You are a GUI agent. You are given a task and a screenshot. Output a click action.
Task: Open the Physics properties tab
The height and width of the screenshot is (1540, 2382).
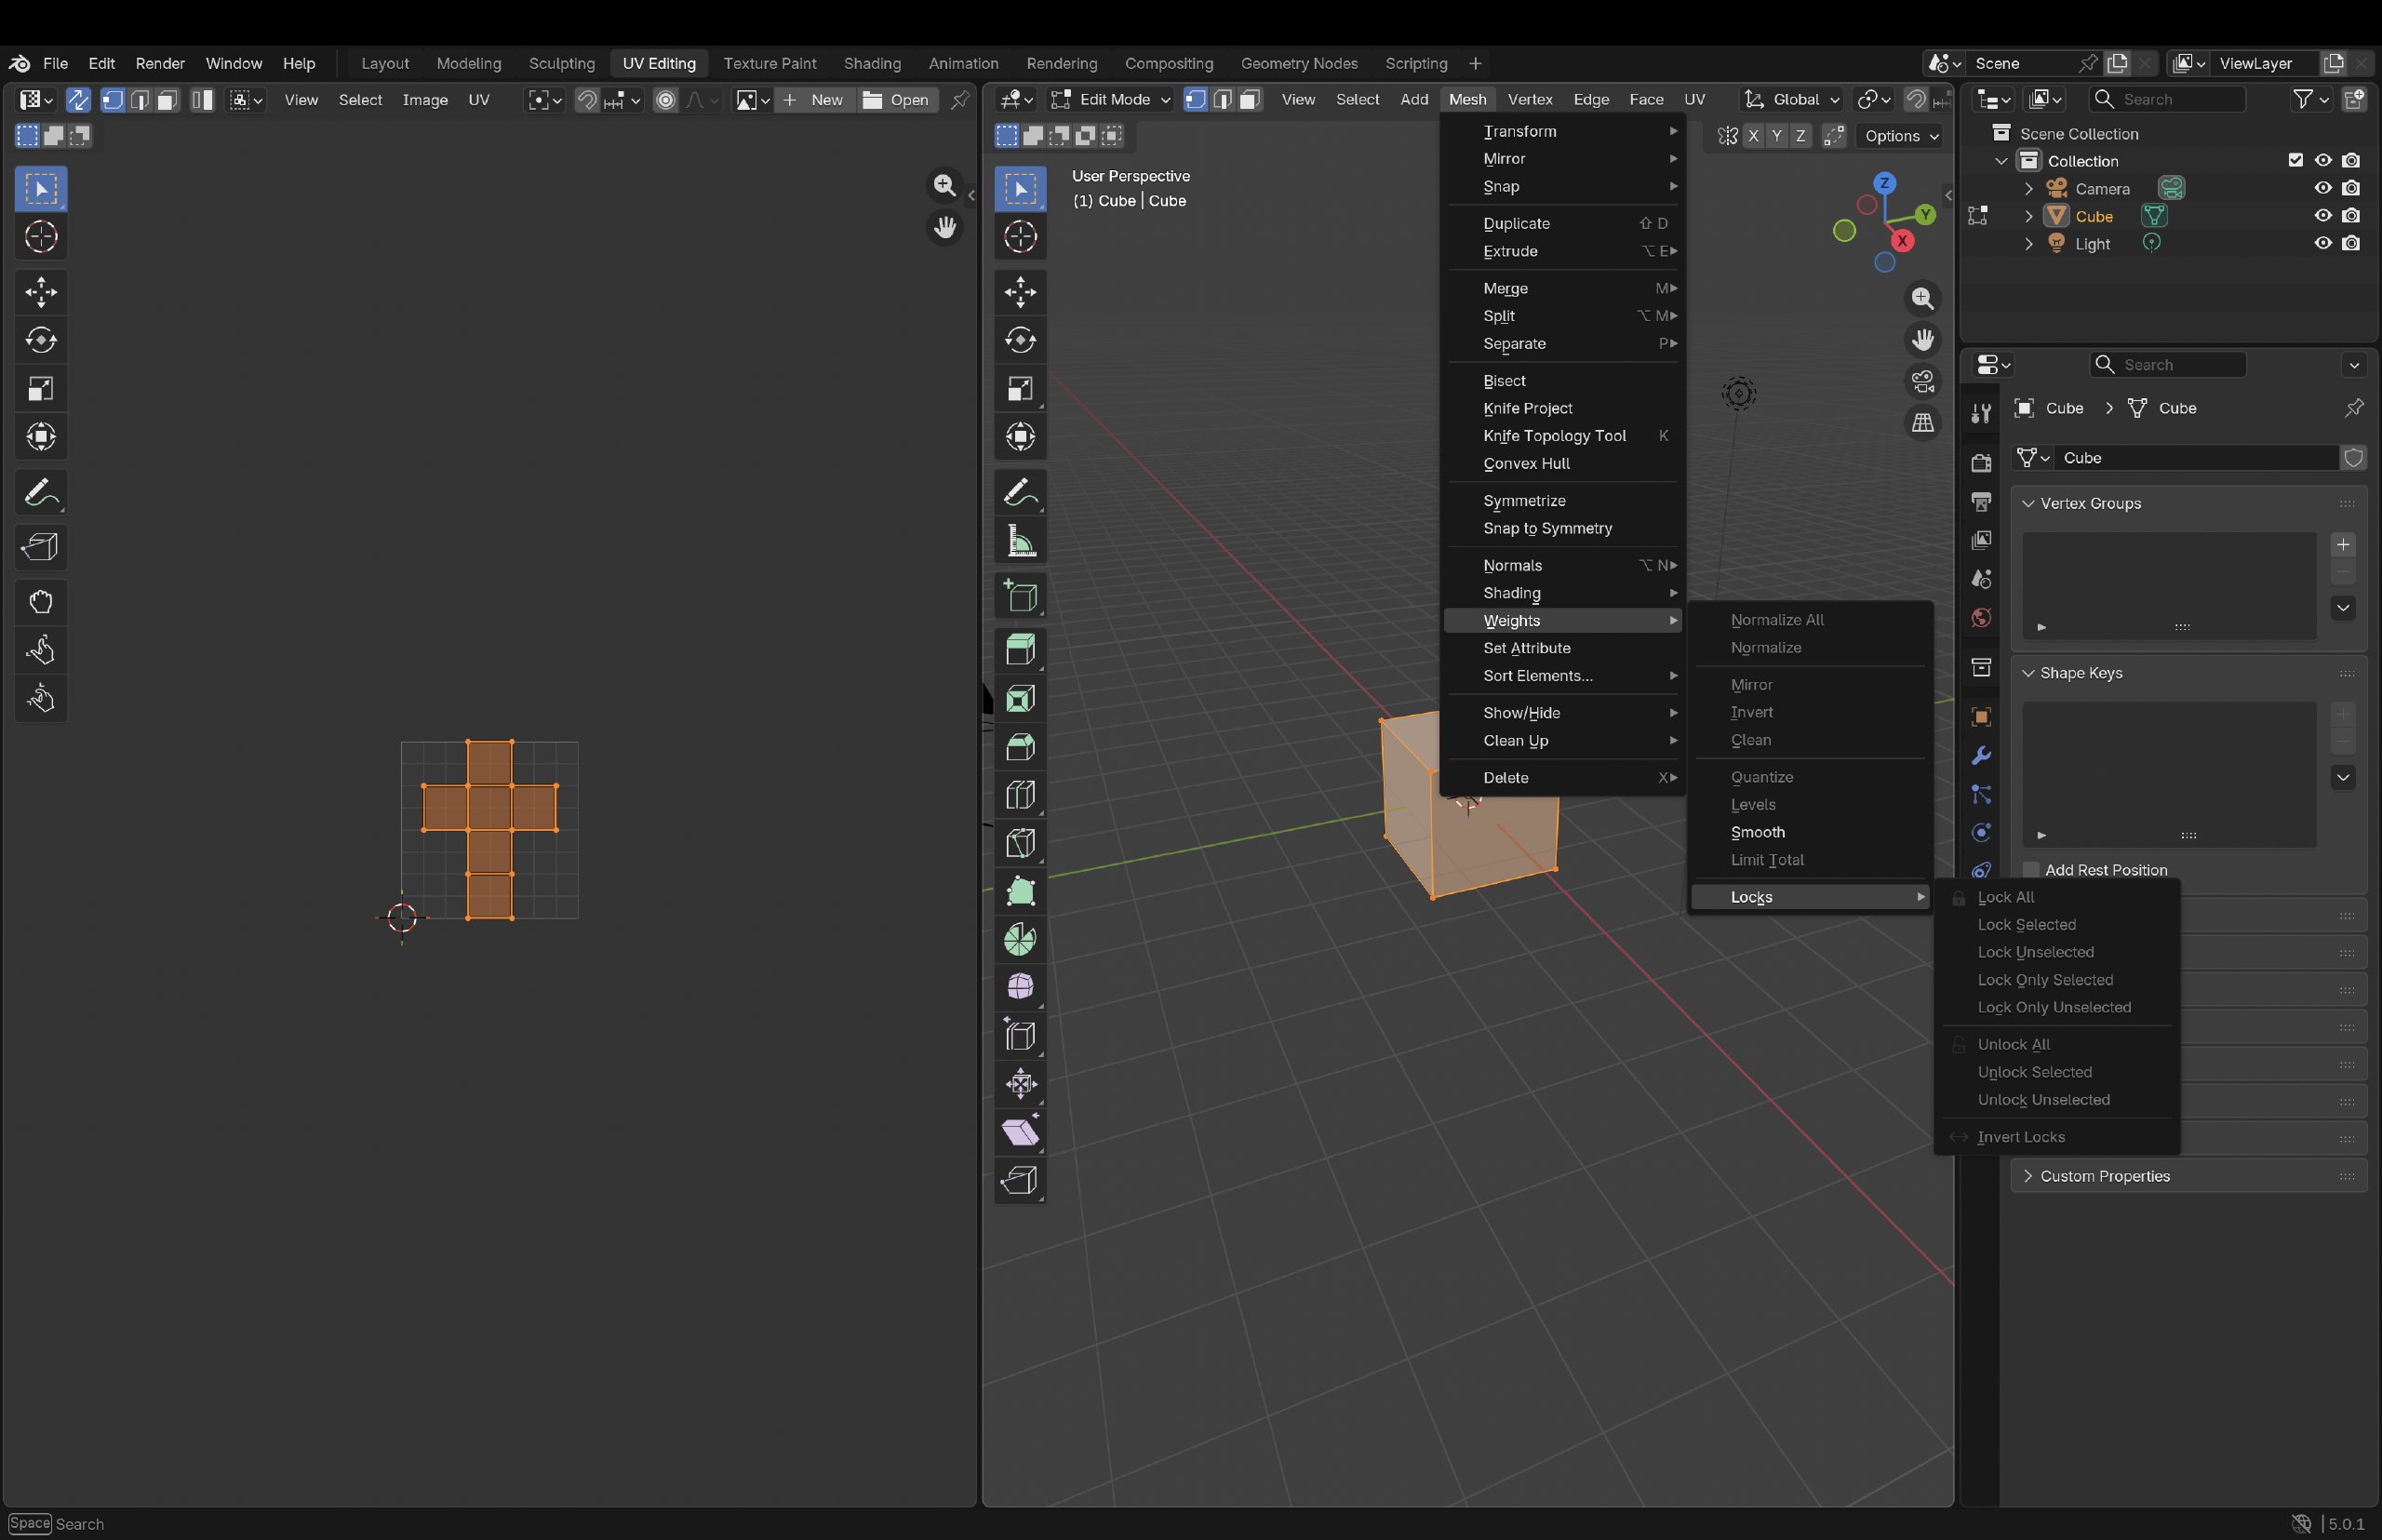coord(1980,832)
